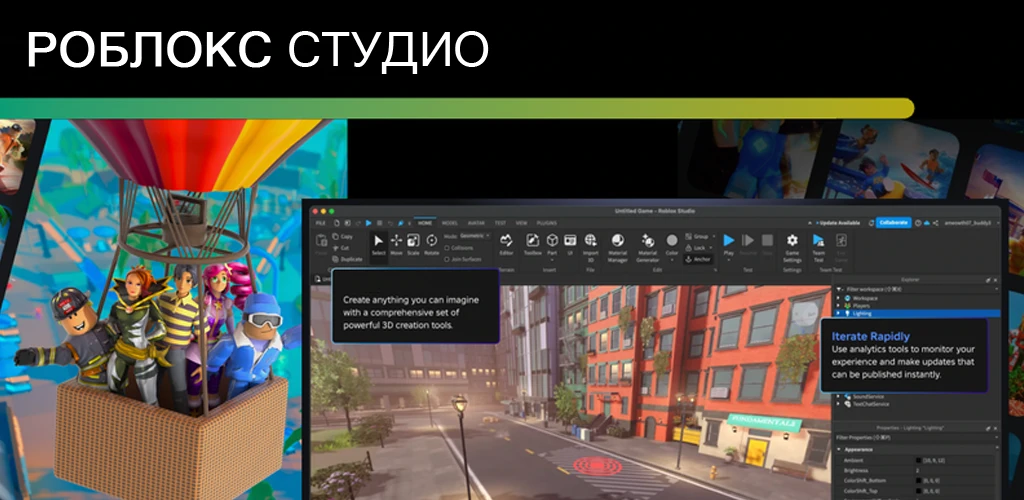Expand the Workspace tree node

[838, 298]
